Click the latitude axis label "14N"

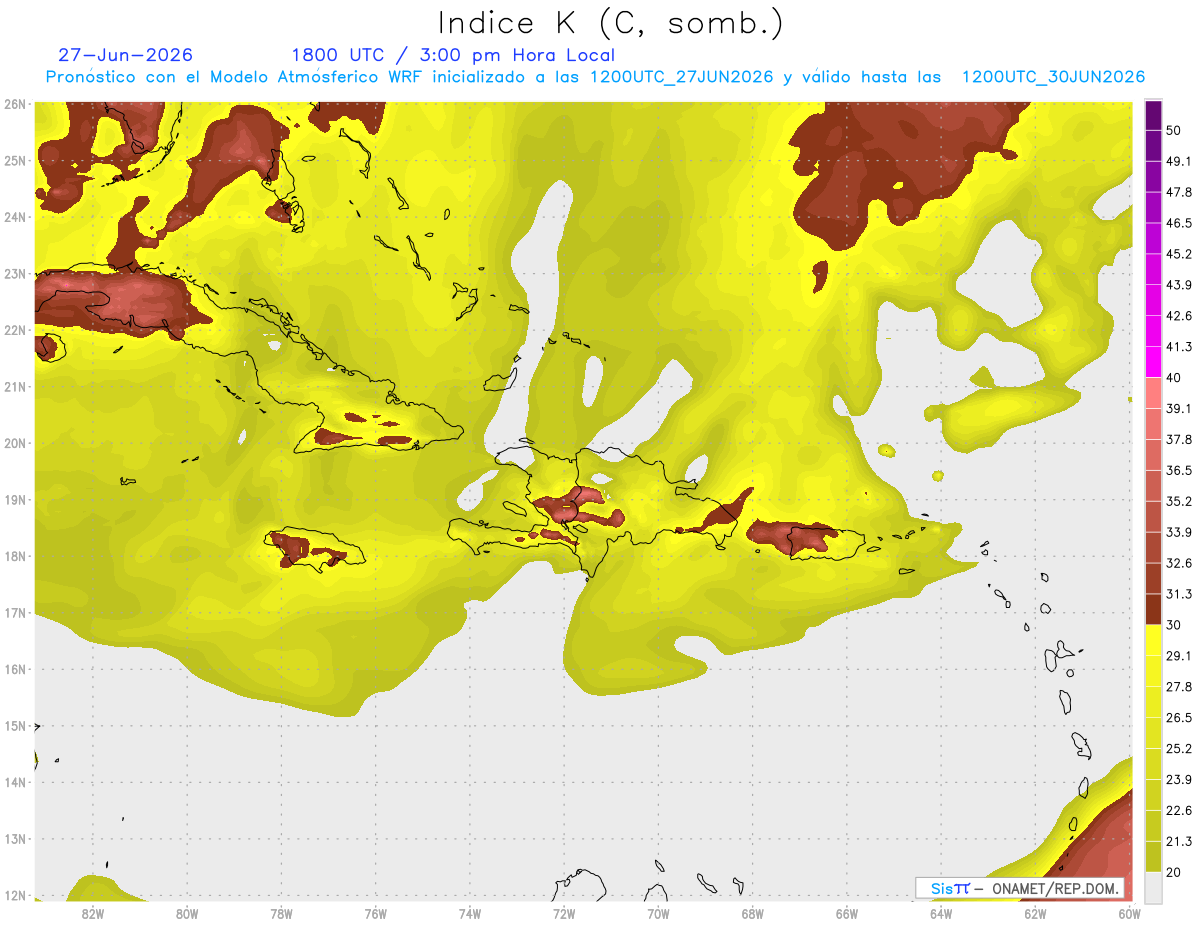(x=15, y=782)
